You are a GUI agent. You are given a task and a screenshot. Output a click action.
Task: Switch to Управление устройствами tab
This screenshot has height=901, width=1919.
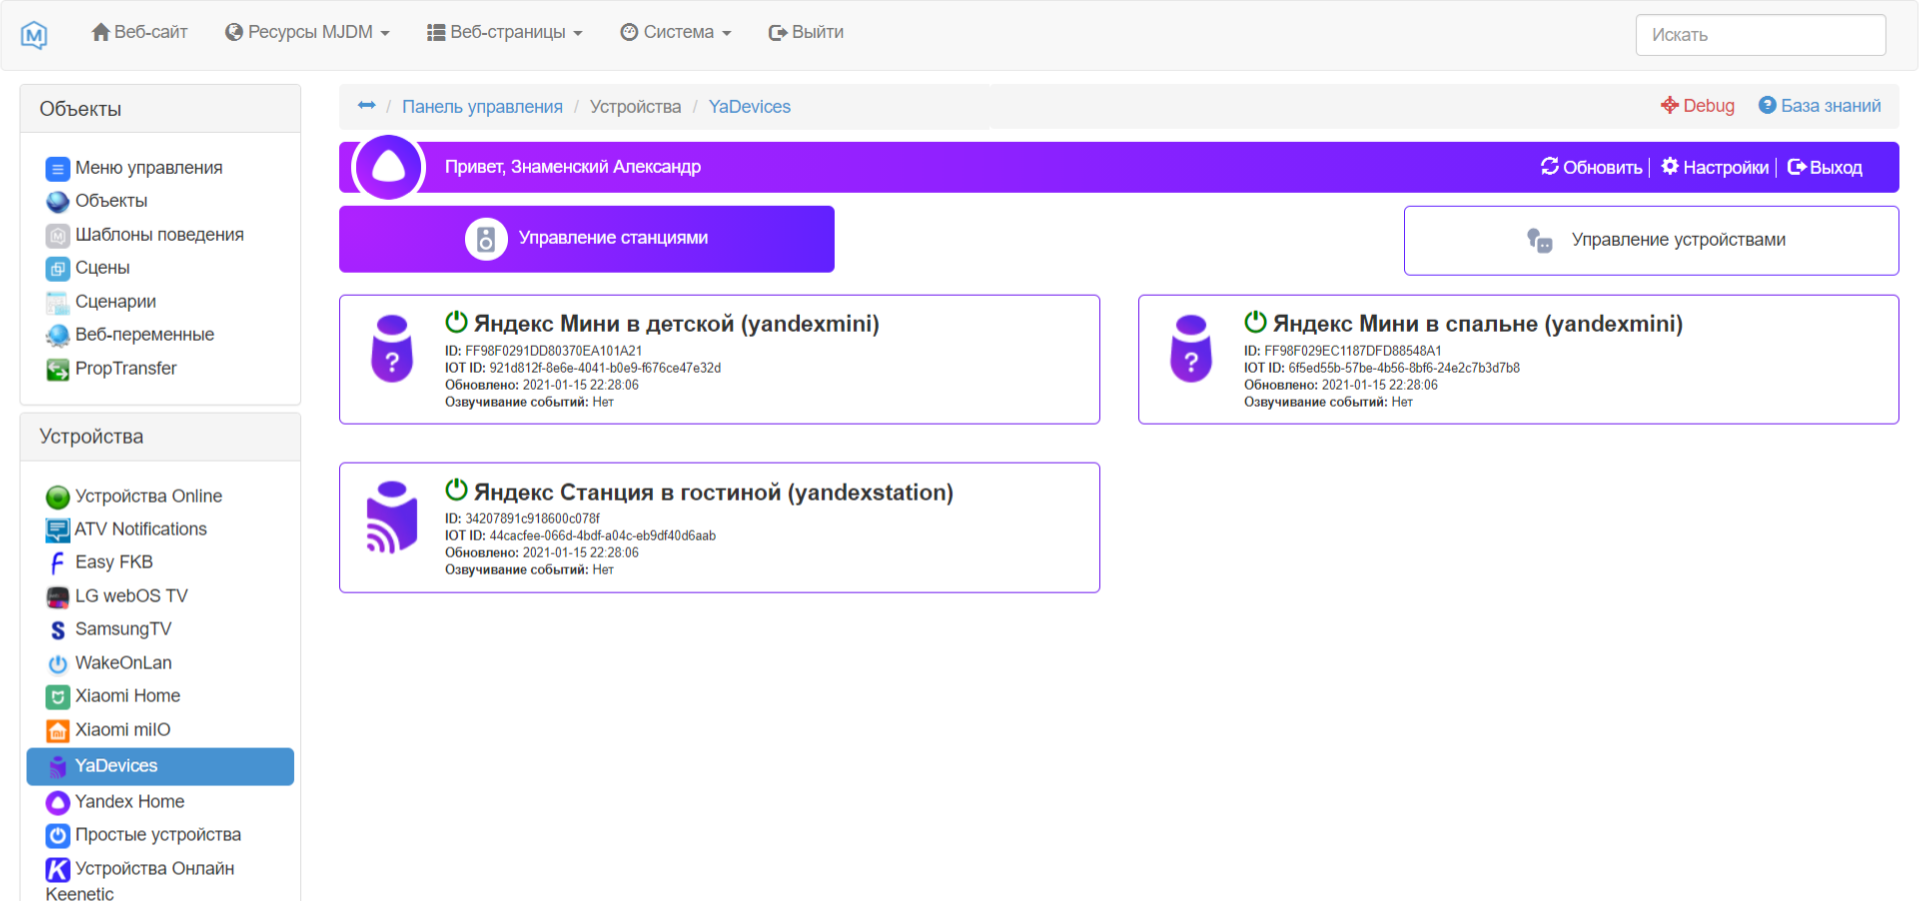click(1650, 239)
